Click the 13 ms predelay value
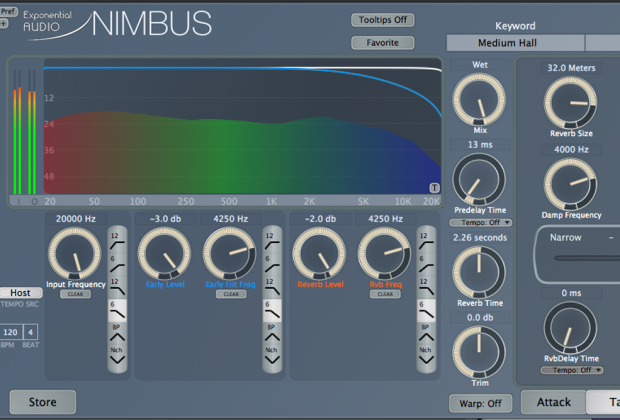This screenshot has width=620, height=420. [480, 145]
